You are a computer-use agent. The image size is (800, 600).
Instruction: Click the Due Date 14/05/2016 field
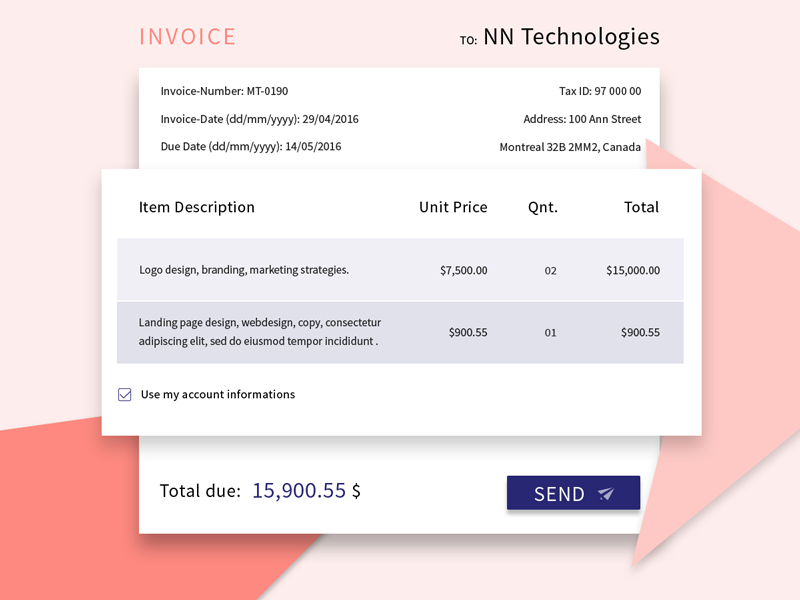(251, 147)
